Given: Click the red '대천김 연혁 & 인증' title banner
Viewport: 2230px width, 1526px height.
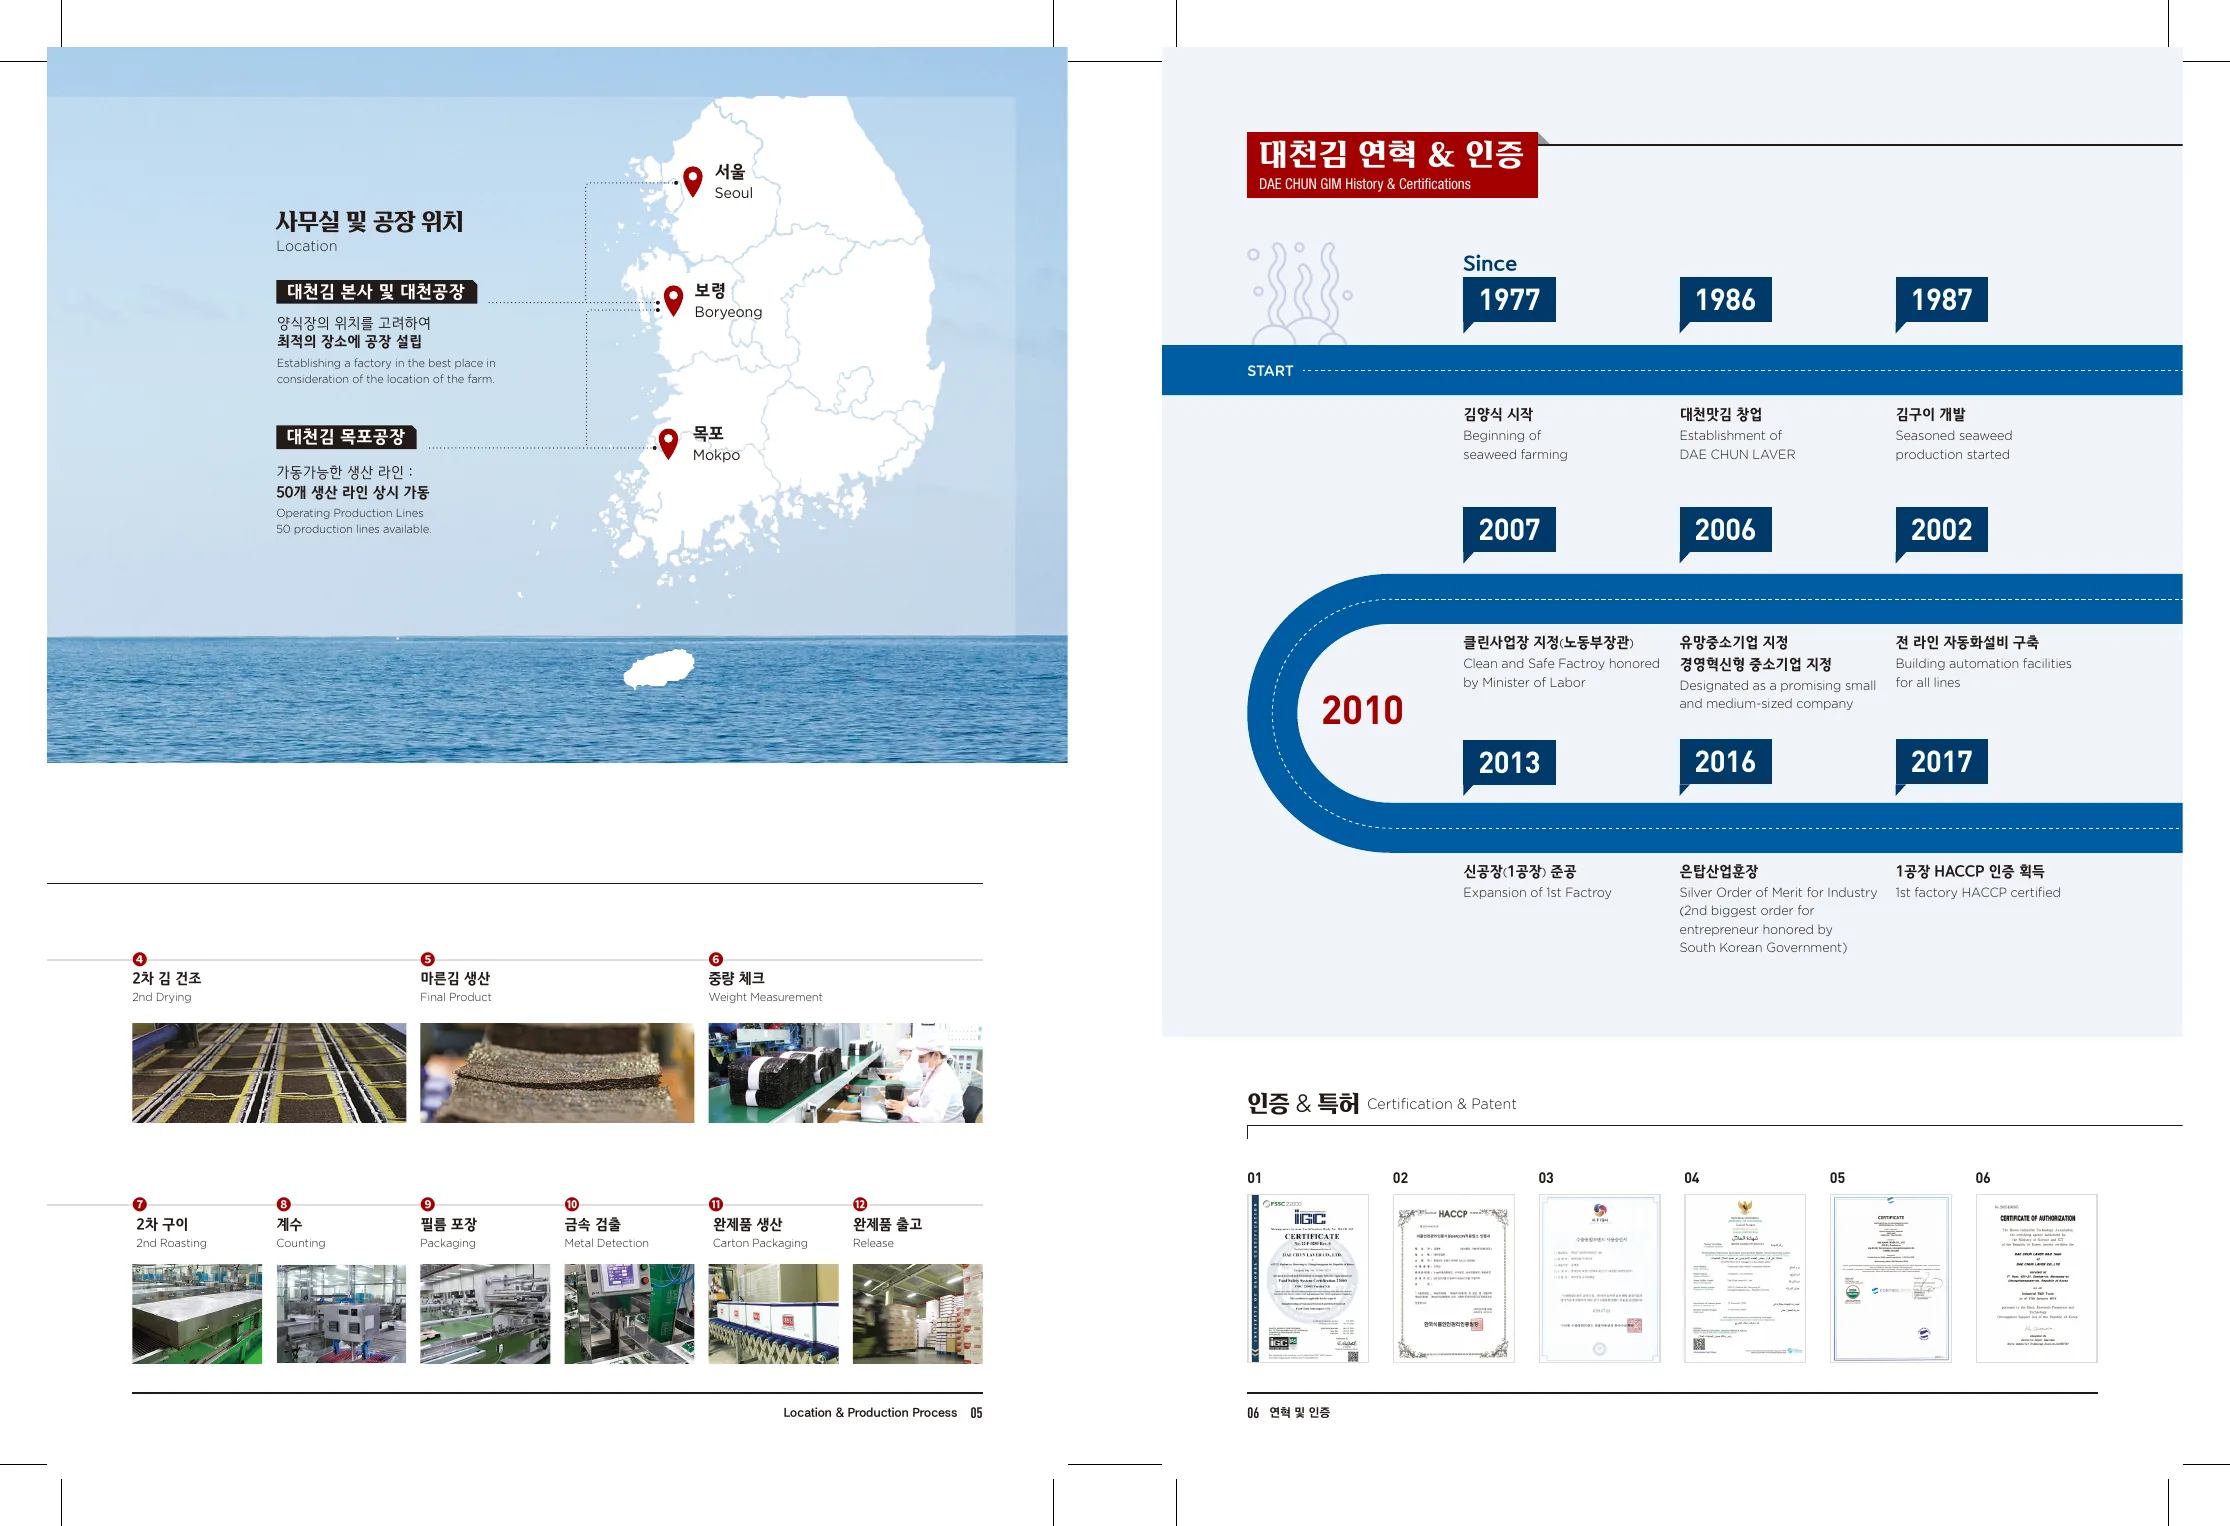Looking at the screenshot, I should (1392, 165).
